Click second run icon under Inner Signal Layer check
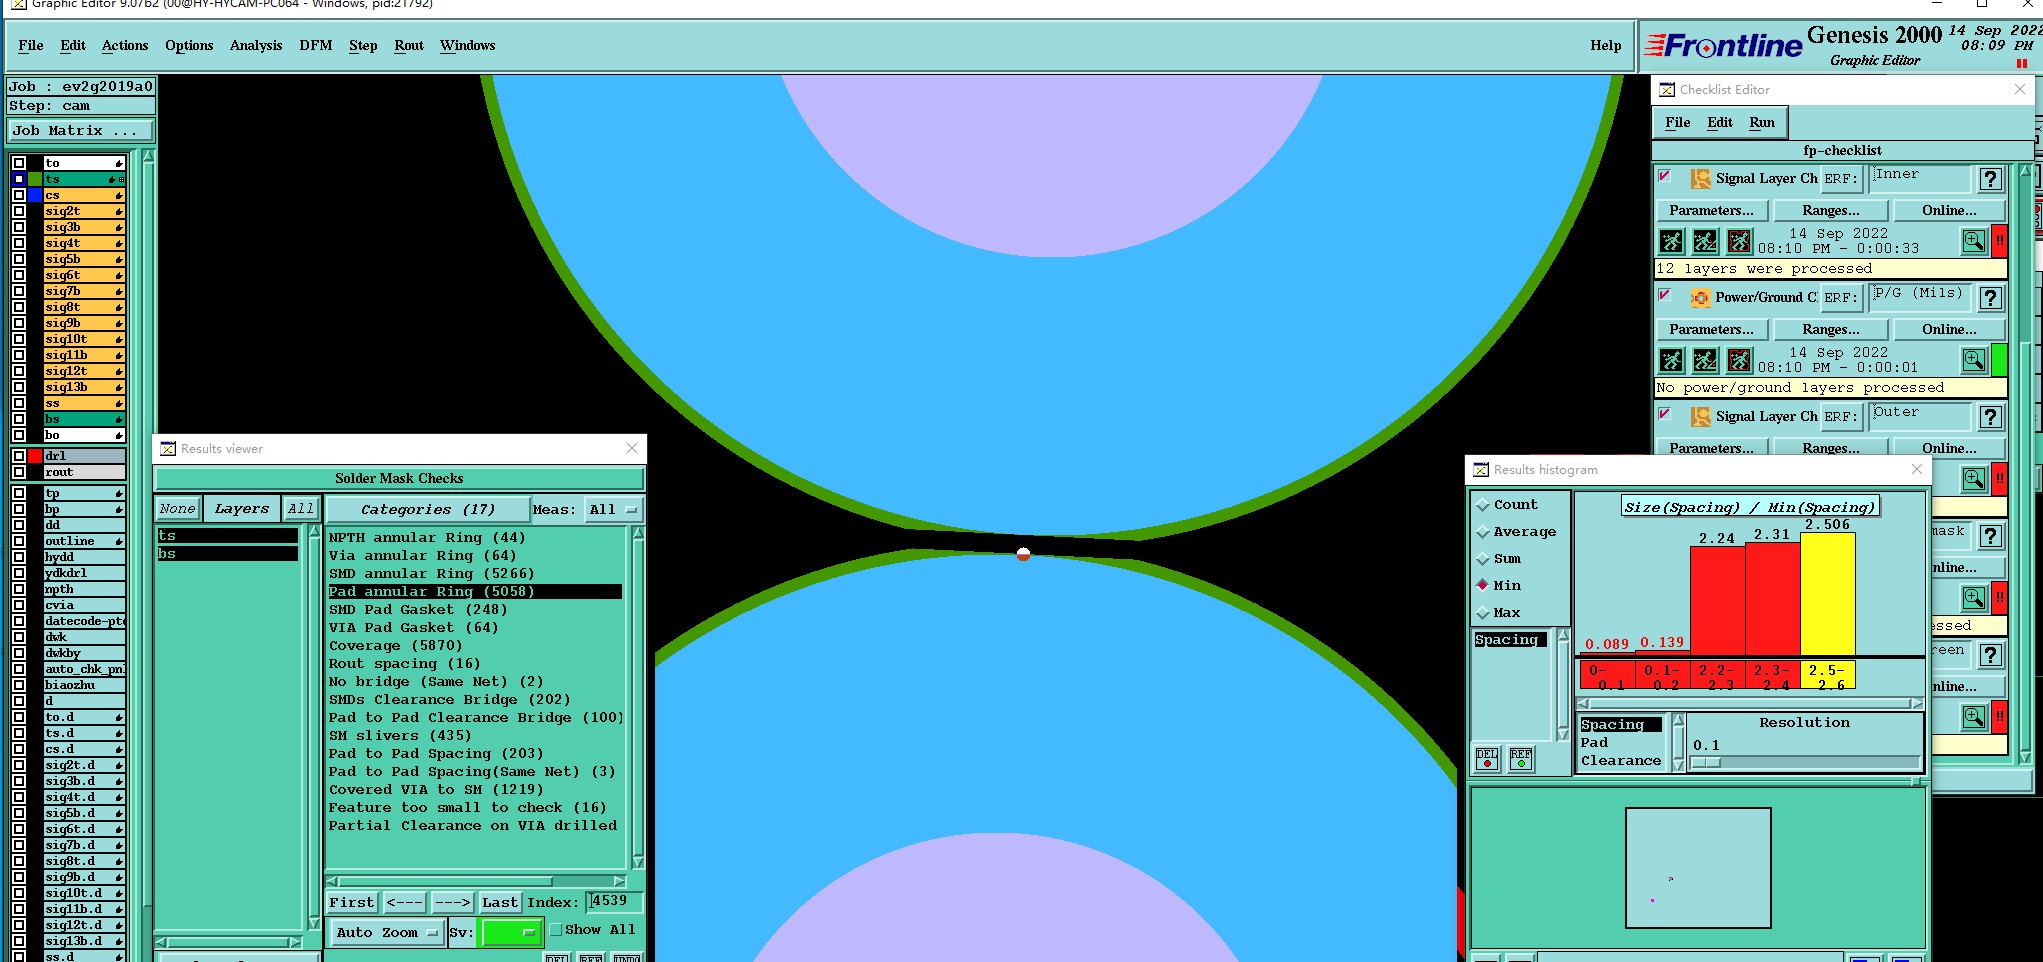The height and width of the screenshot is (962, 2043). coord(1705,241)
